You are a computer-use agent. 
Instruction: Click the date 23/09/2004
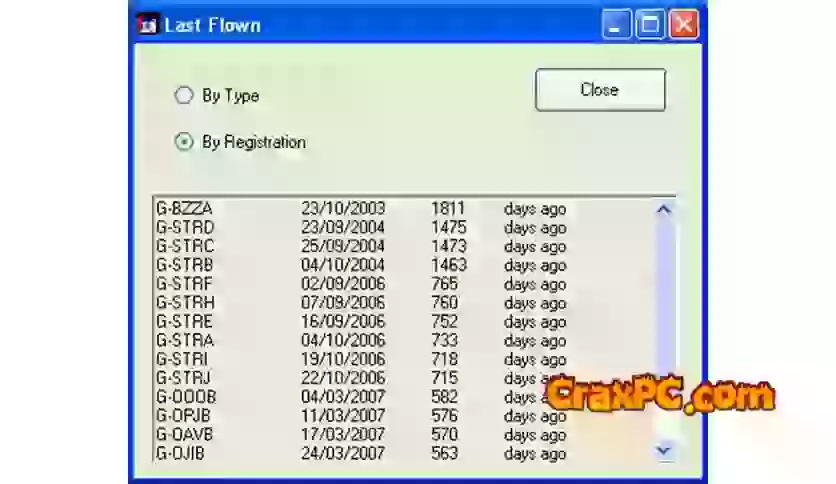(343, 227)
